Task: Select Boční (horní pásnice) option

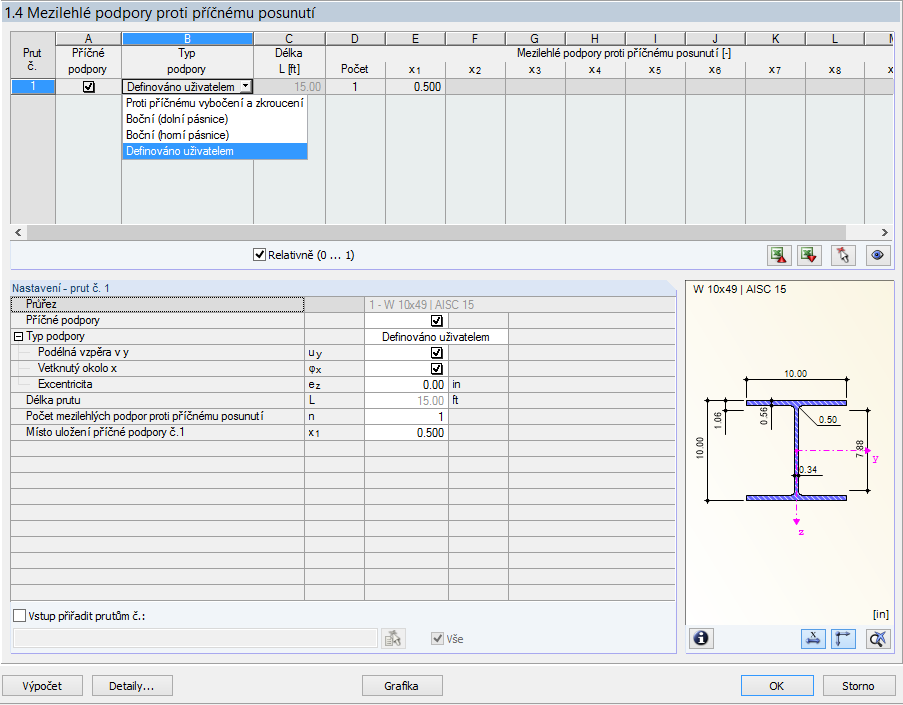Action: click(x=214, y=135)
